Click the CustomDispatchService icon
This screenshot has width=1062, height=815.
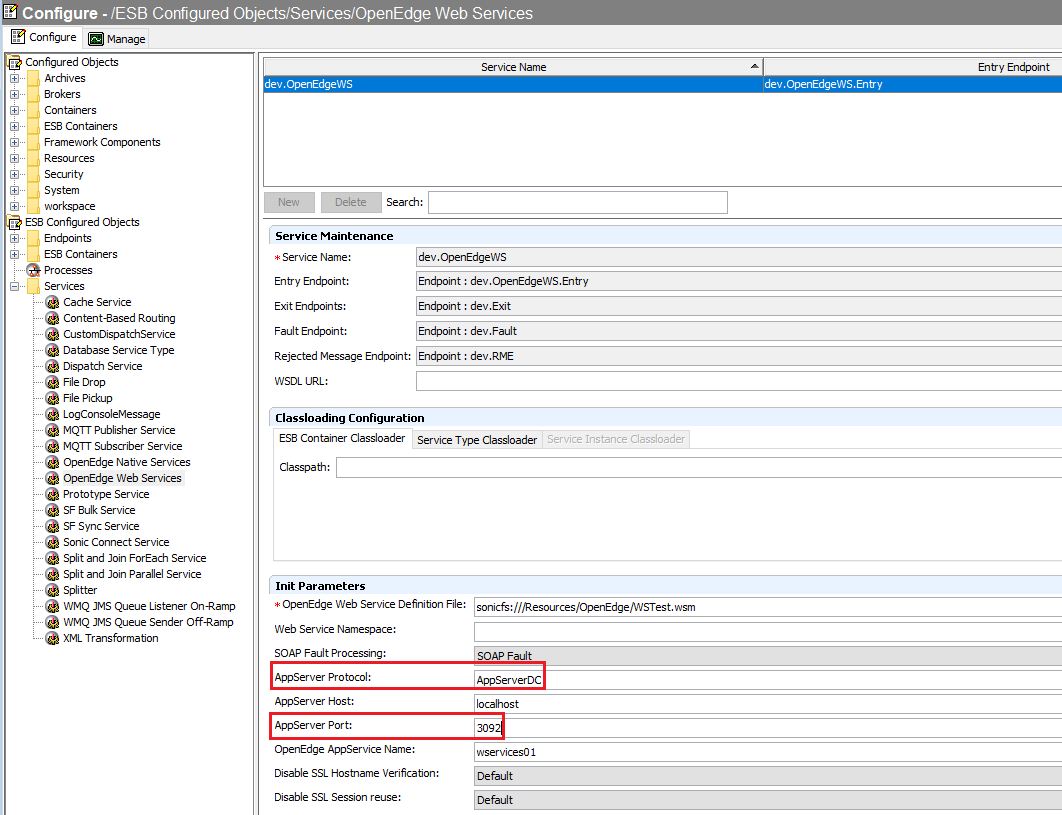point(52,334)
